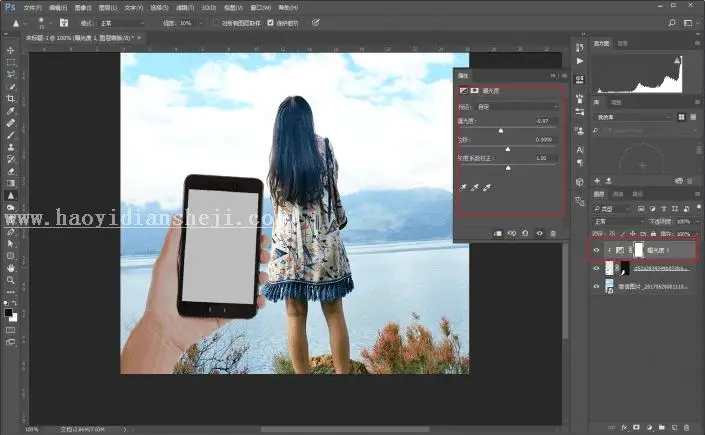
Task: Select the Pen tool
Action: coord(10,232)
